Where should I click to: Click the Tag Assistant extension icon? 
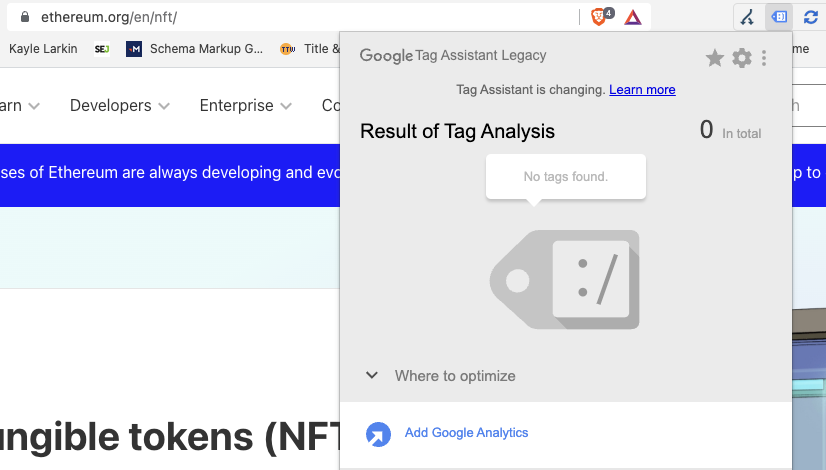point(779,17)
